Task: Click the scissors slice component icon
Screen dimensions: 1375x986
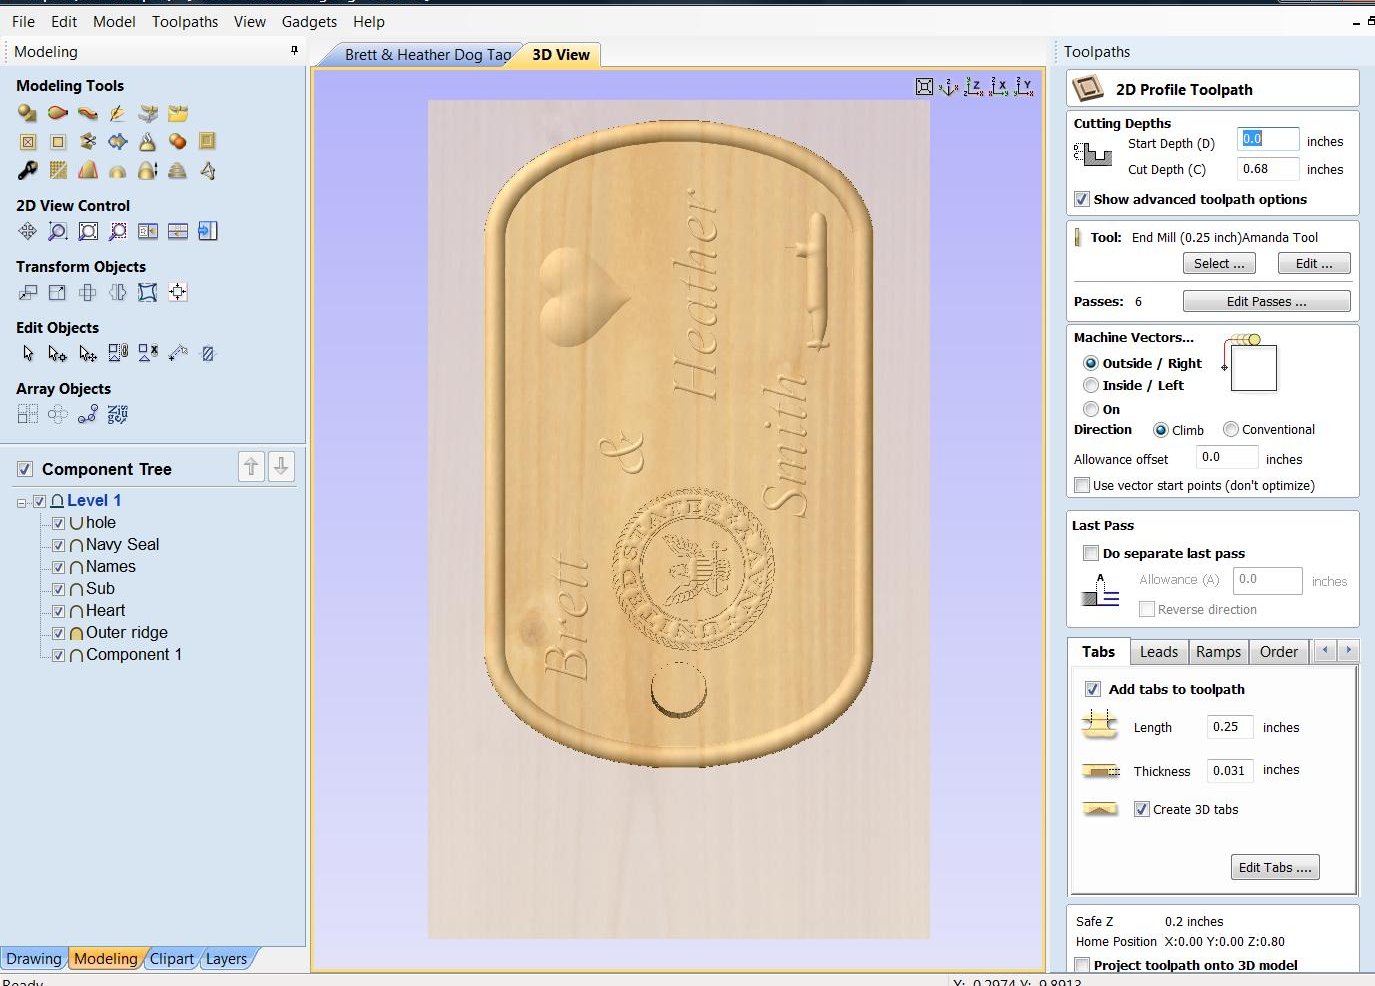Action: click(88, 141)
